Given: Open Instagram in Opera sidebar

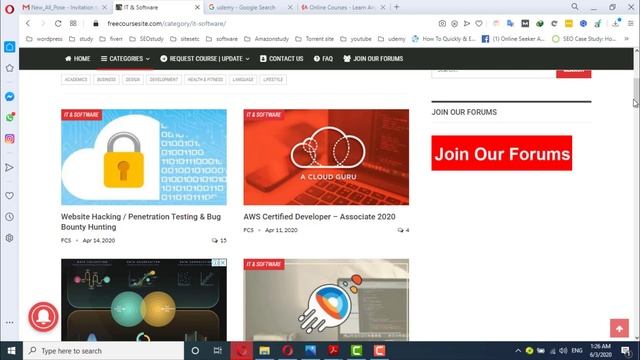Looking at the screenshot, I should (x=10, y=139).
